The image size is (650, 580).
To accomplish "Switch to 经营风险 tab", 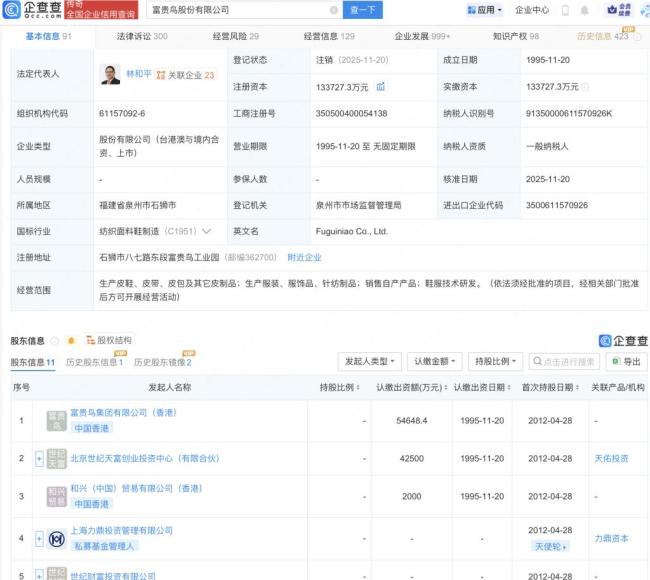I will click(x=235, y=36).
